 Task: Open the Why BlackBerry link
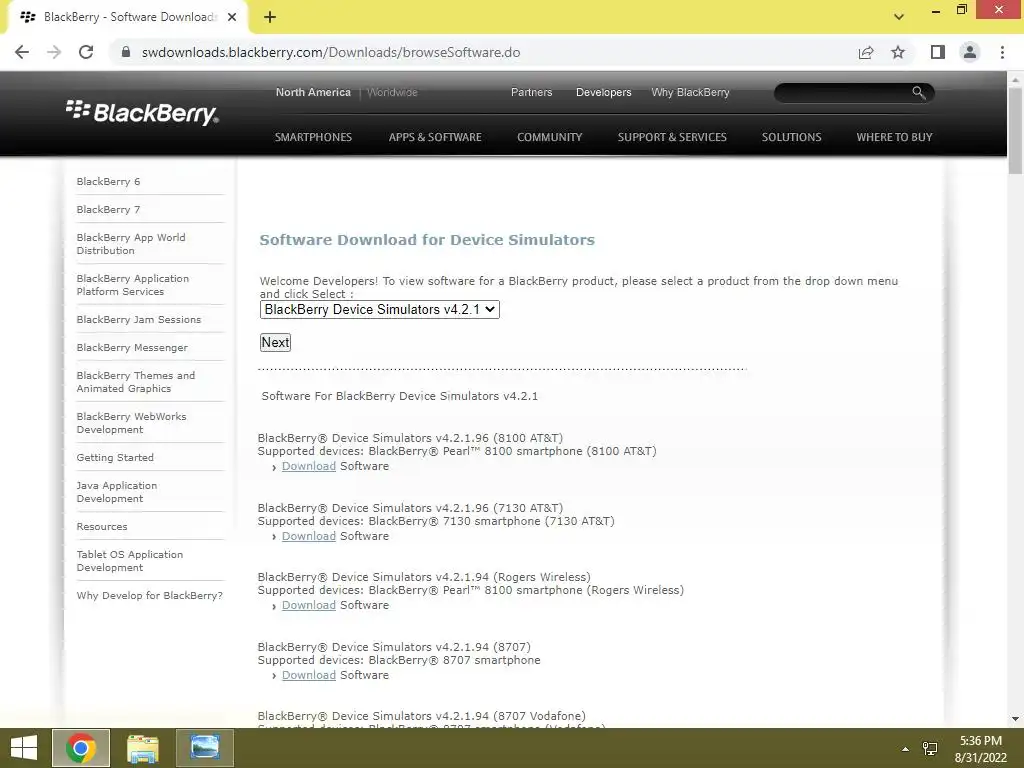pyautogui.click(x=690, y=92)
